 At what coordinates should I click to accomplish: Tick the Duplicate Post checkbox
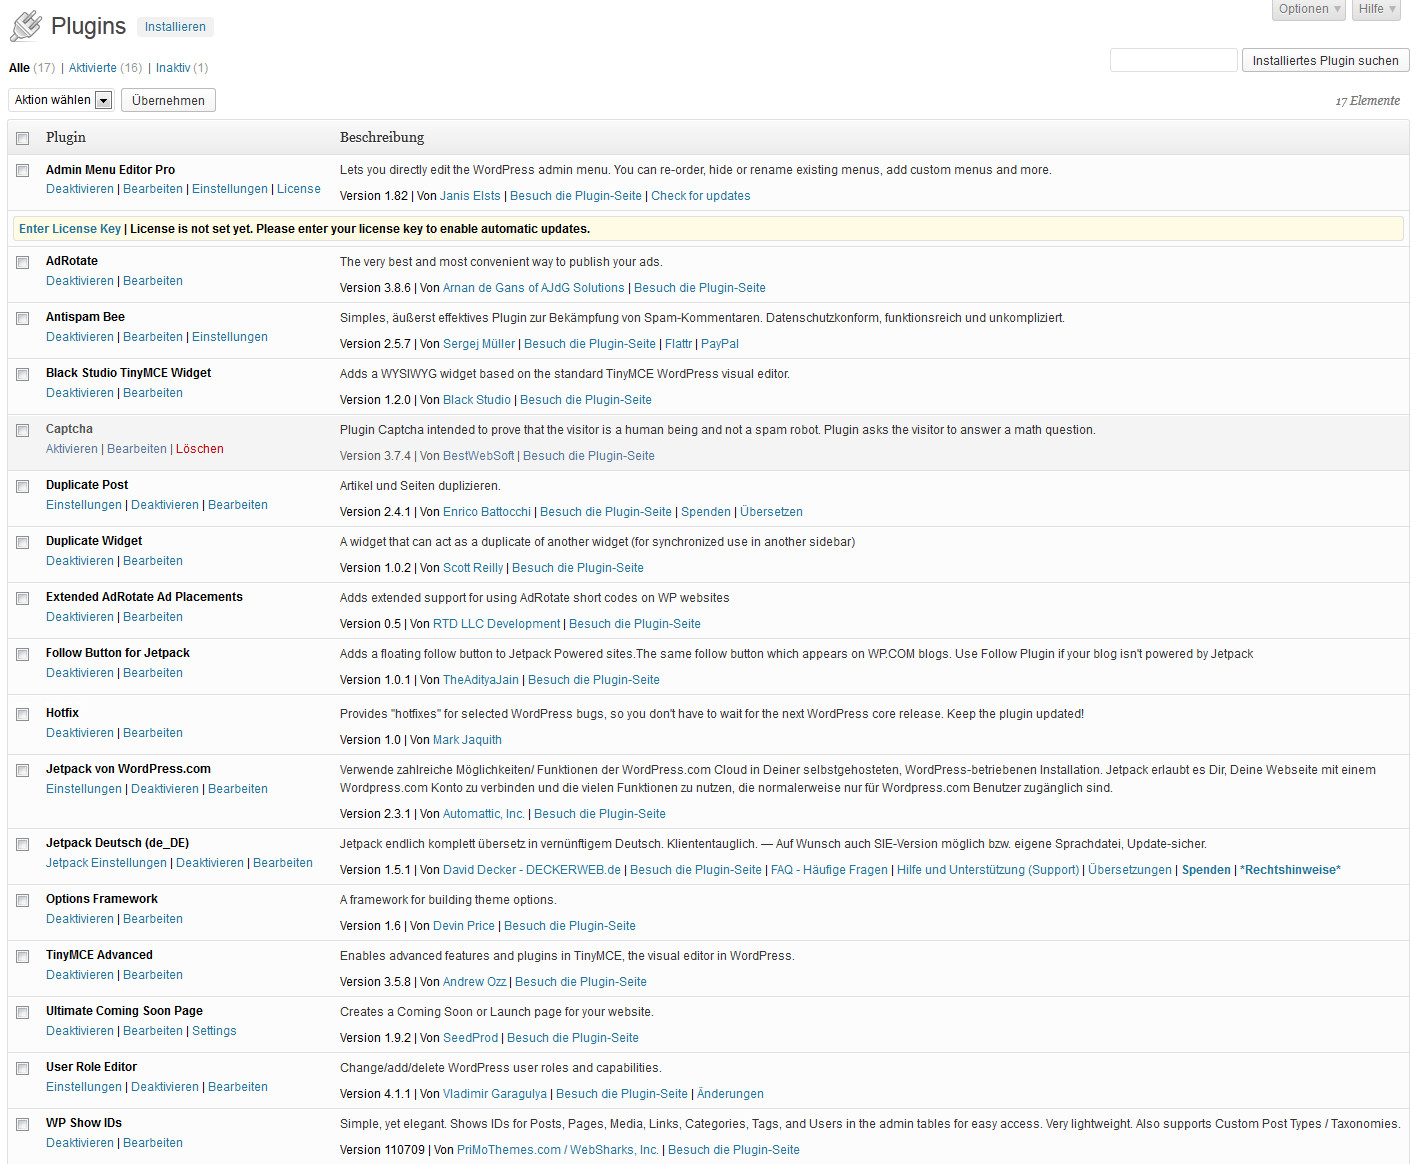click(22, 486)
